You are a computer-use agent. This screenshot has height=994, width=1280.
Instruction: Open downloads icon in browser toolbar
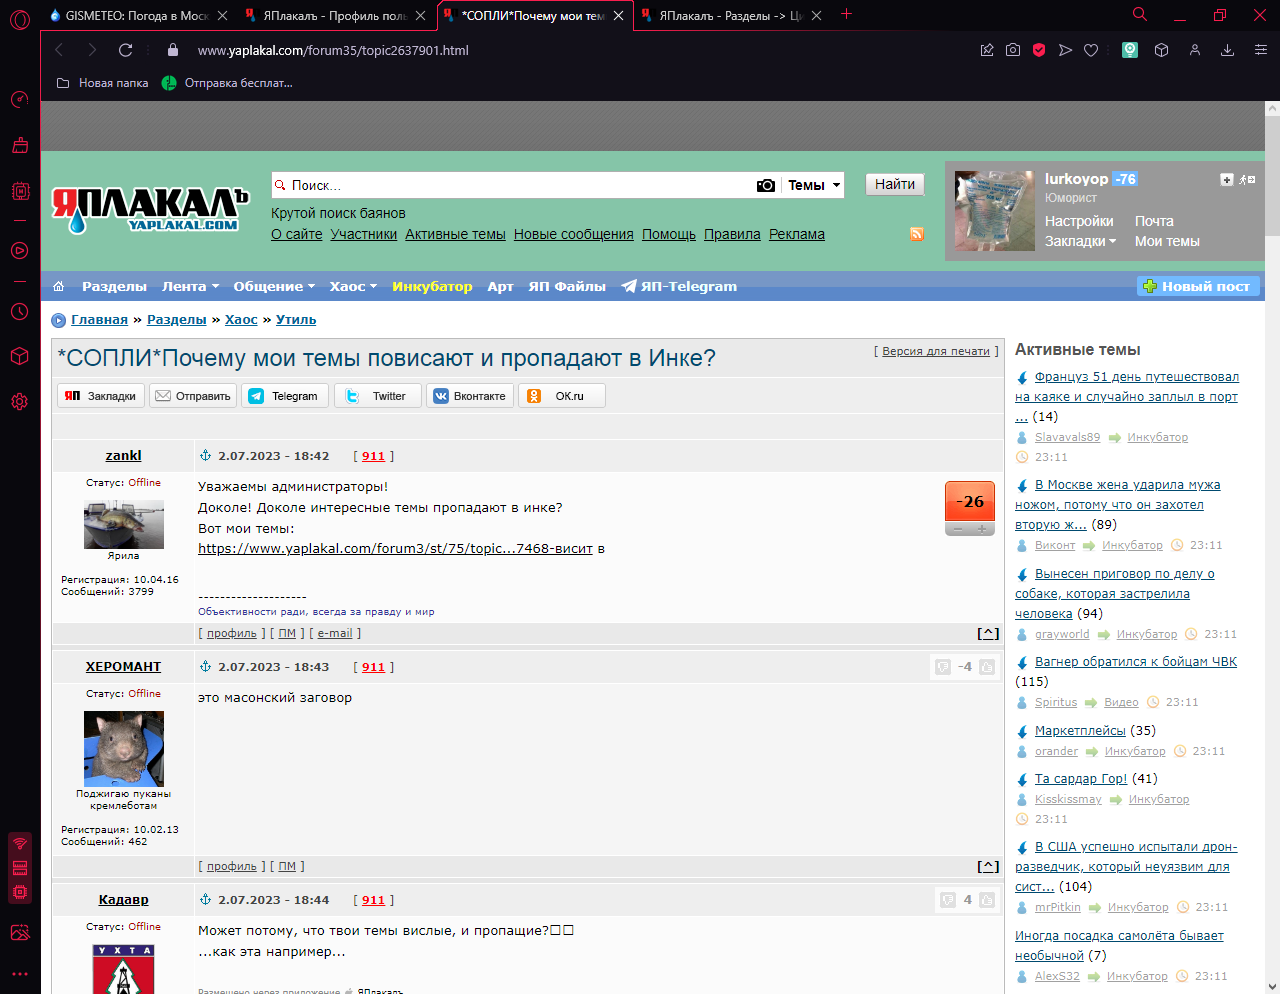pos(1227,50)
